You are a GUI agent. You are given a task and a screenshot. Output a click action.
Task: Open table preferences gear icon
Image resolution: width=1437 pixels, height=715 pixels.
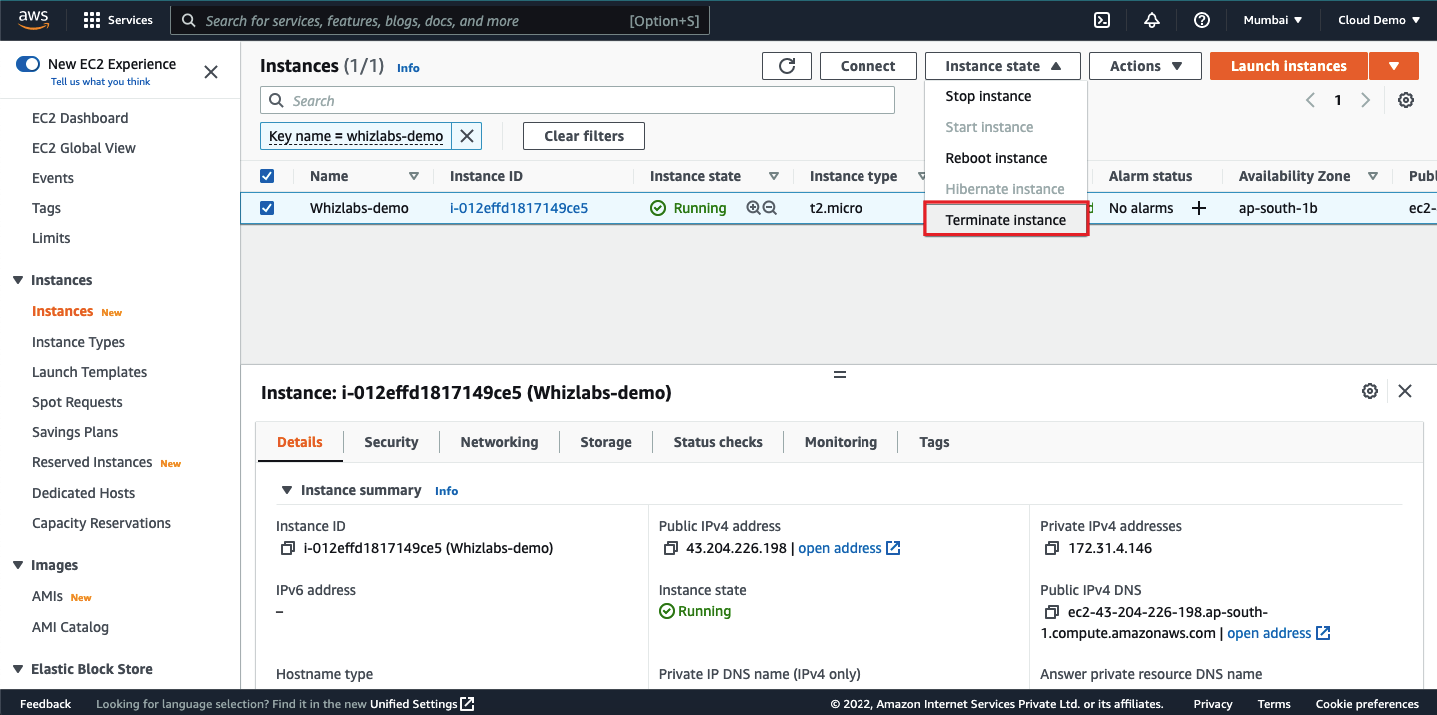pos(1406,100)
